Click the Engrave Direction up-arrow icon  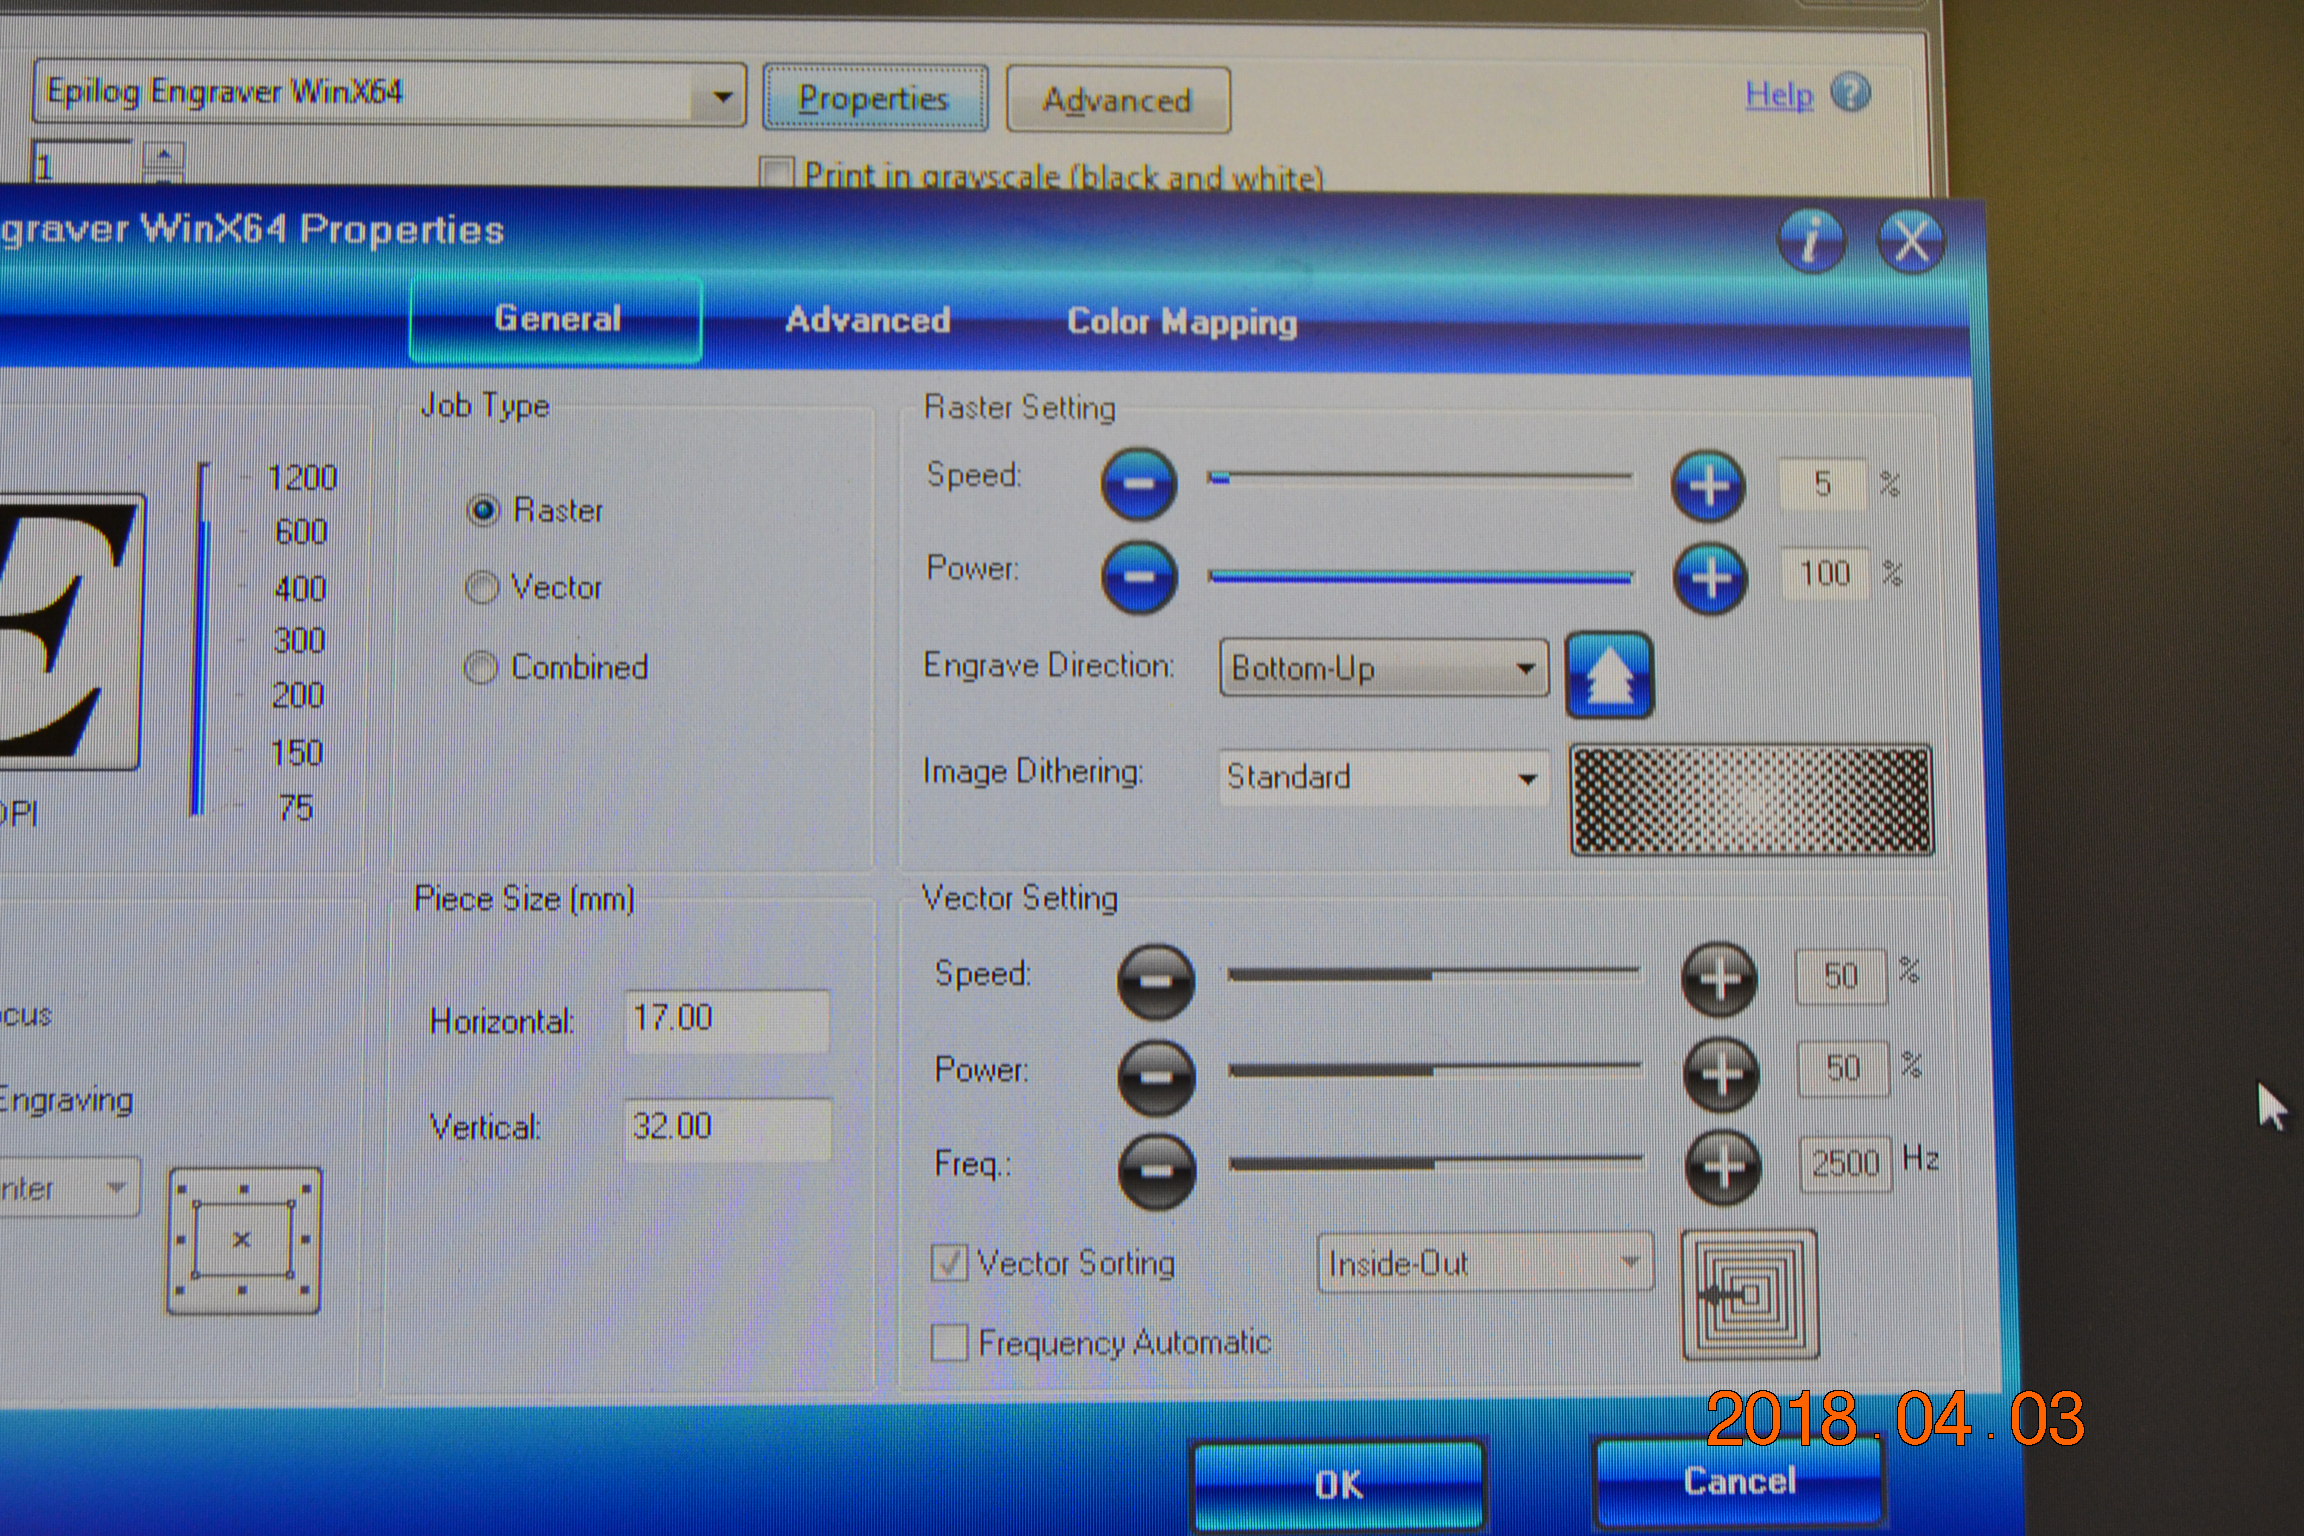pyautogui.click(x=1609, y=675)
